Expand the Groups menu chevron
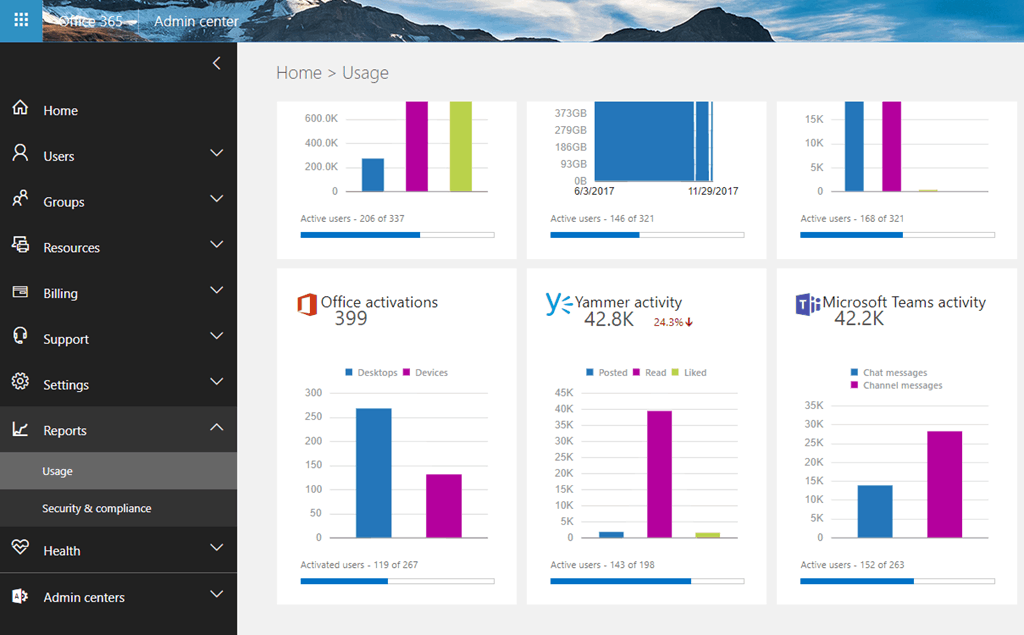This screenshot has height=635, width=1024. (216, 199)
